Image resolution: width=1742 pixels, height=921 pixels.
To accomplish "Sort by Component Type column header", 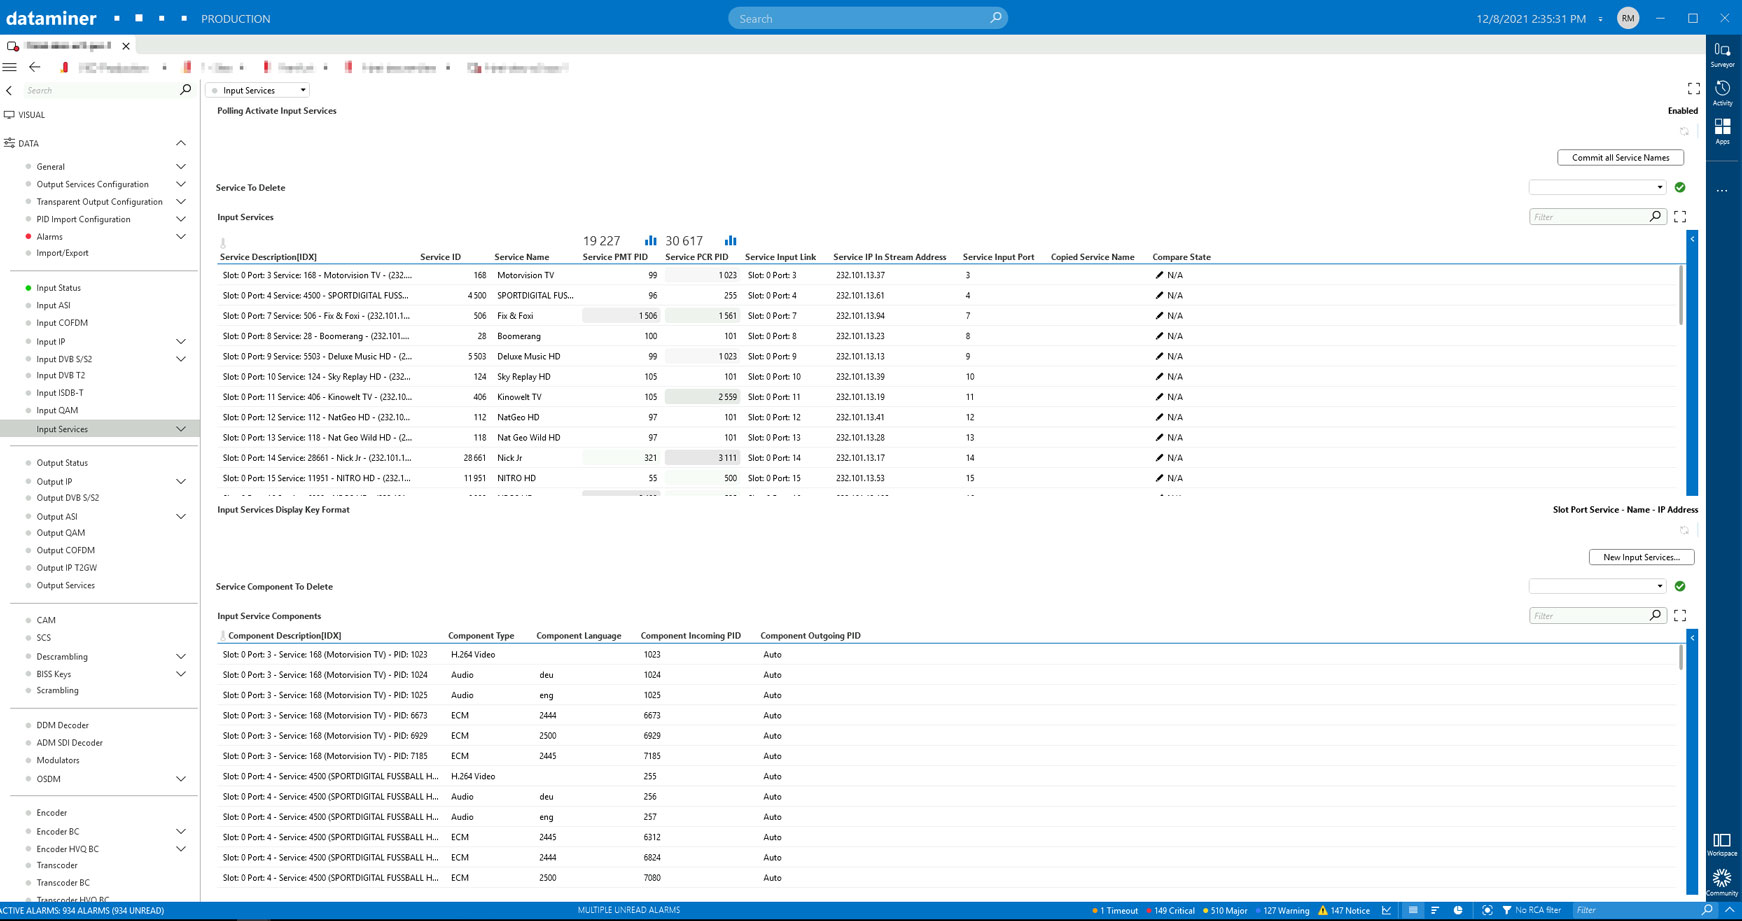I will click(x=481, y=636).
